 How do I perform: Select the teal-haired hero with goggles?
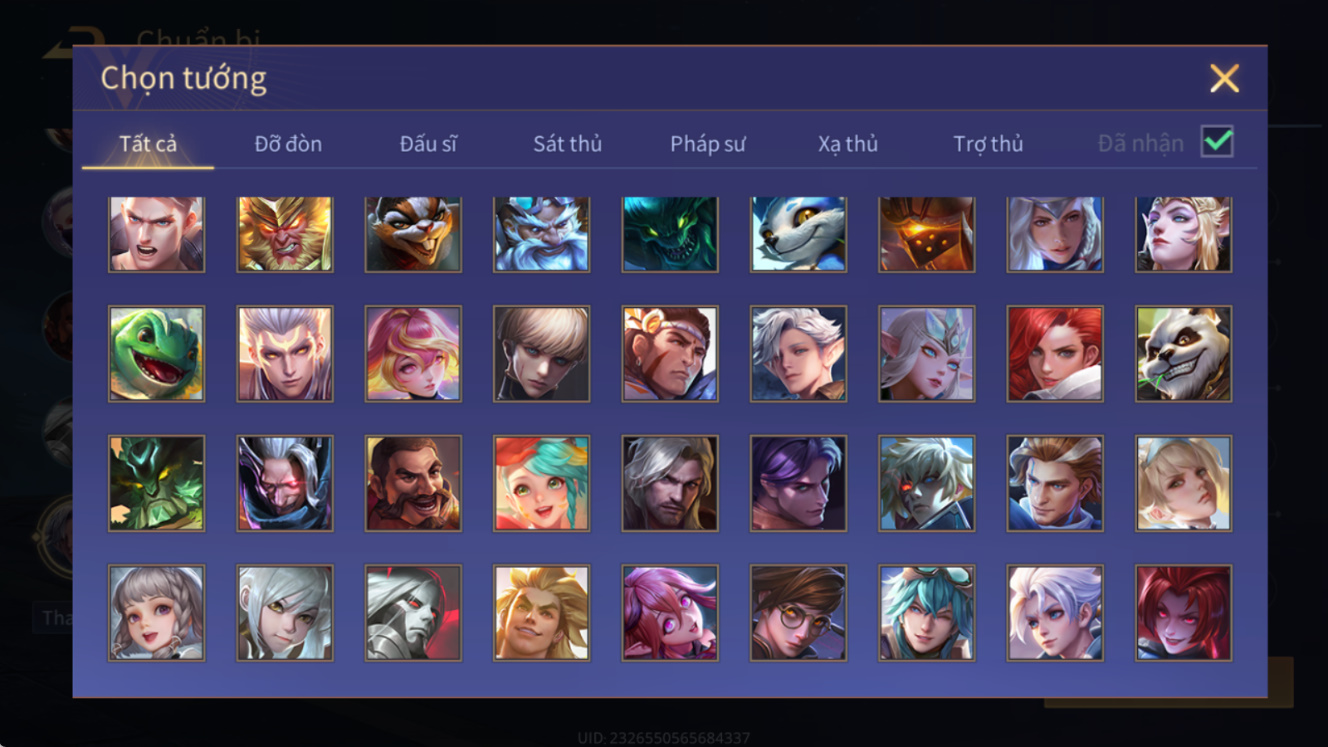point(927,613)
